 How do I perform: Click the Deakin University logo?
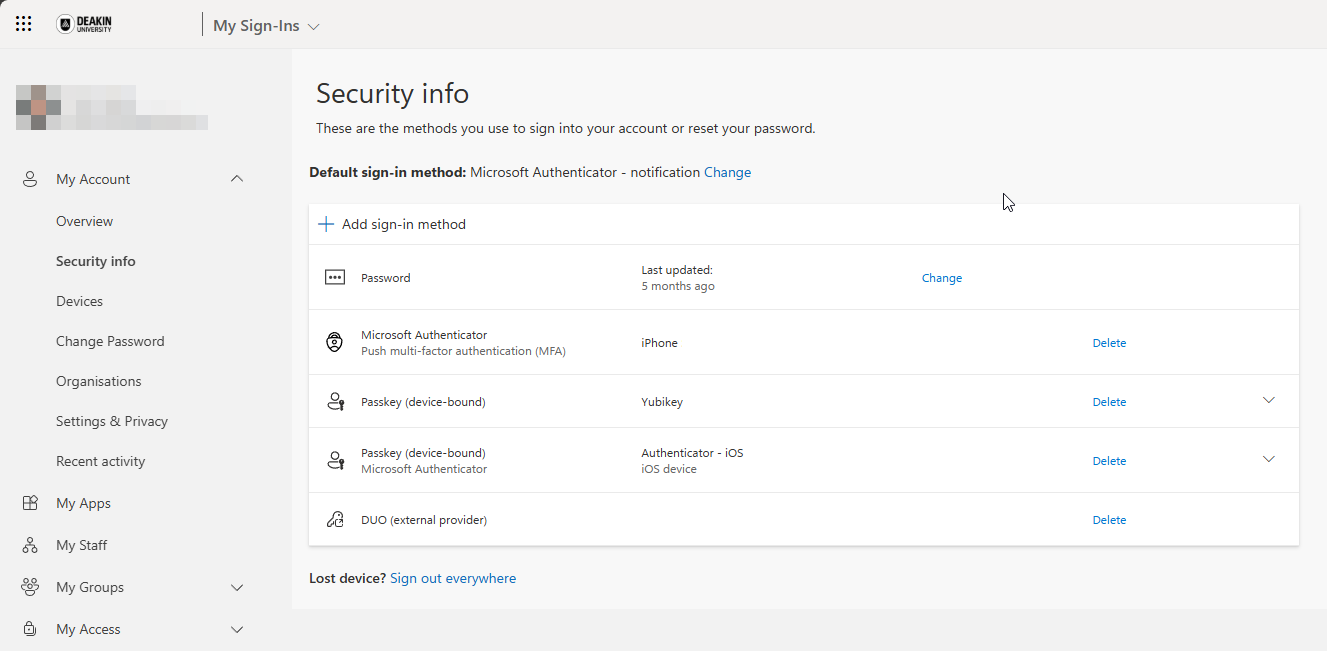click(x=84, y=24)
